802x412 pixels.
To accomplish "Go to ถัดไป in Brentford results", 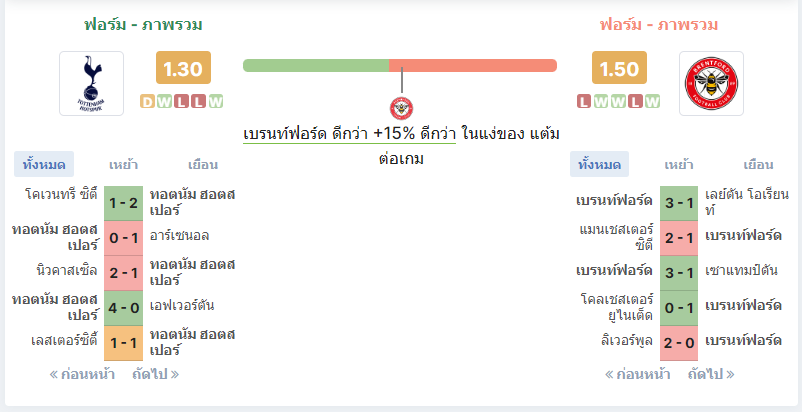I will [x=711, y=374].
